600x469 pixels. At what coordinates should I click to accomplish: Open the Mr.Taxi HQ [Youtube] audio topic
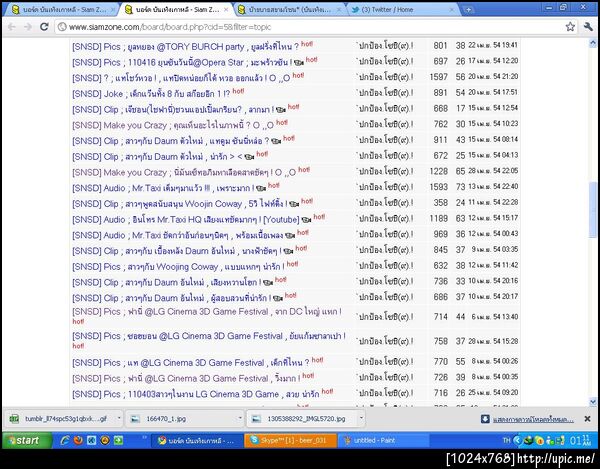[186, 220]
